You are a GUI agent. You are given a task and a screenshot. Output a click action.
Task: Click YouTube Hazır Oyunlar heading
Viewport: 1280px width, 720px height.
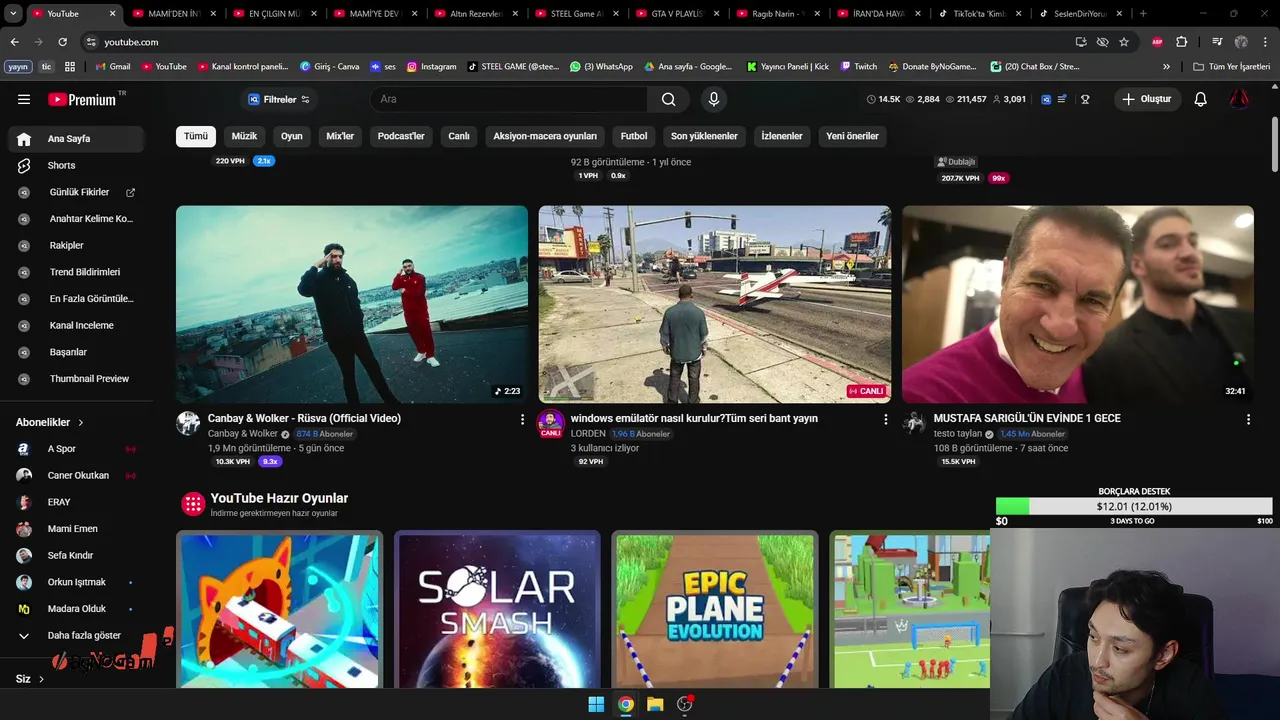(279, 498)
